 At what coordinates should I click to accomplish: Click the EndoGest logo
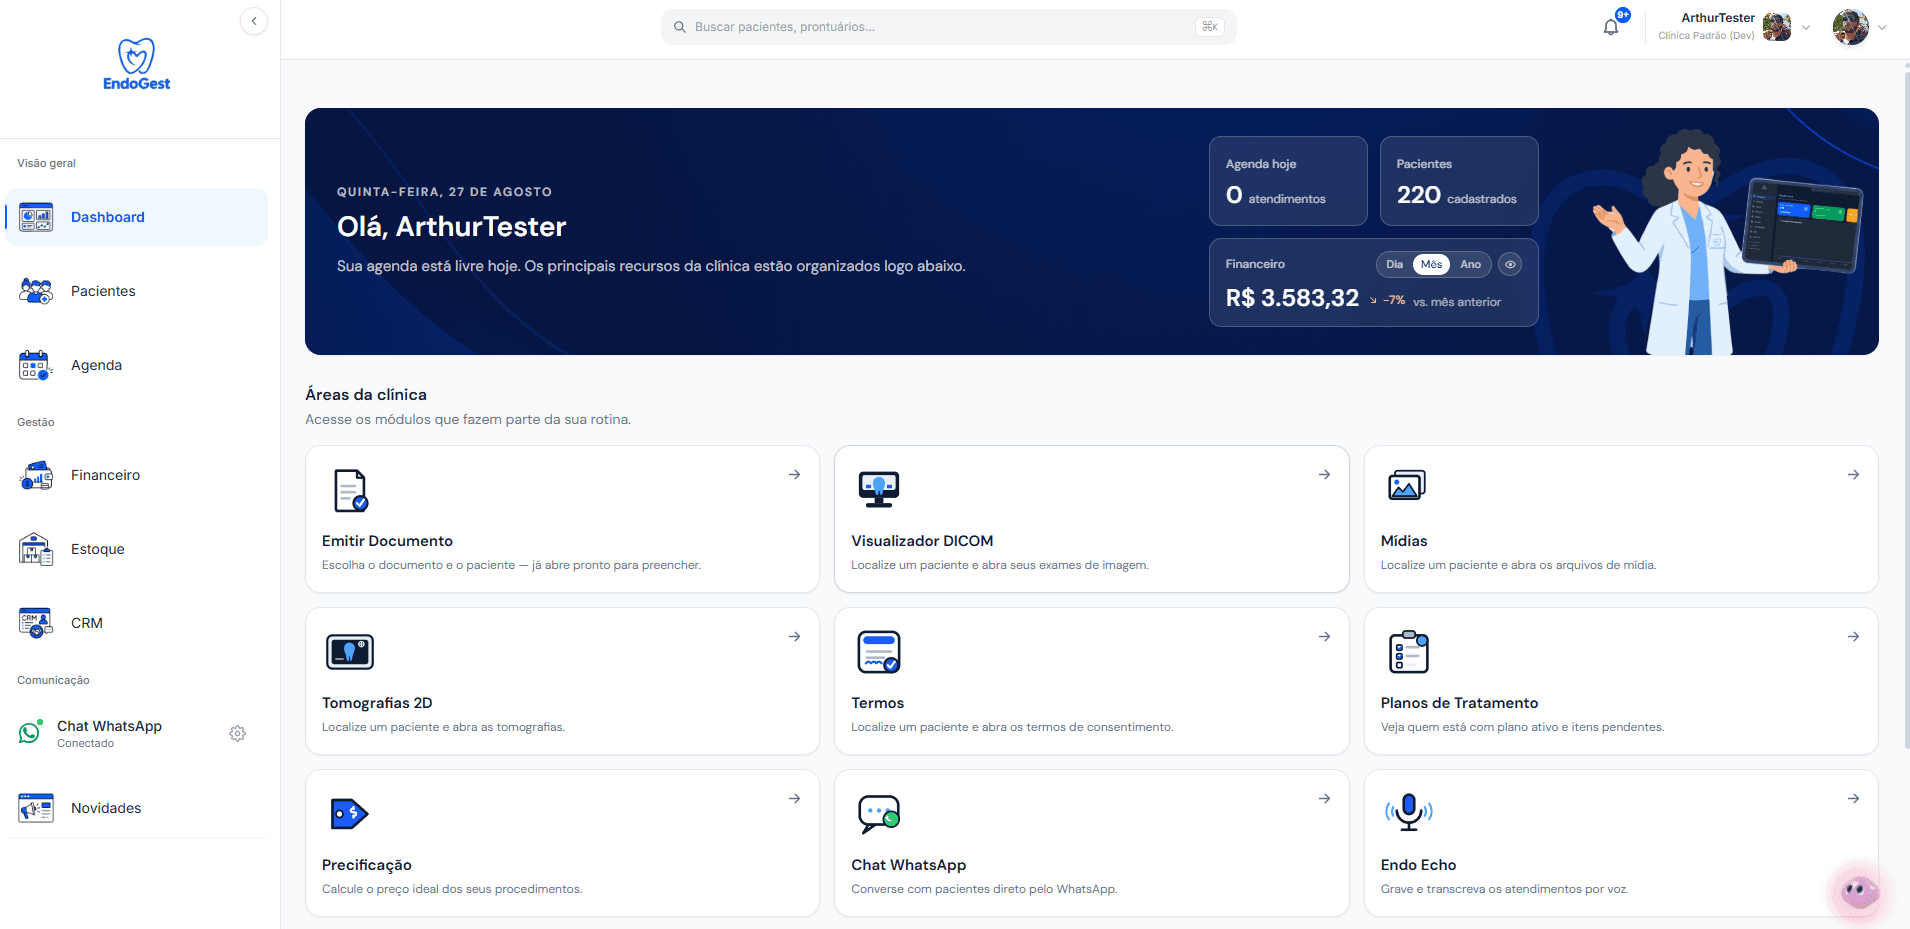pos(137,65)
